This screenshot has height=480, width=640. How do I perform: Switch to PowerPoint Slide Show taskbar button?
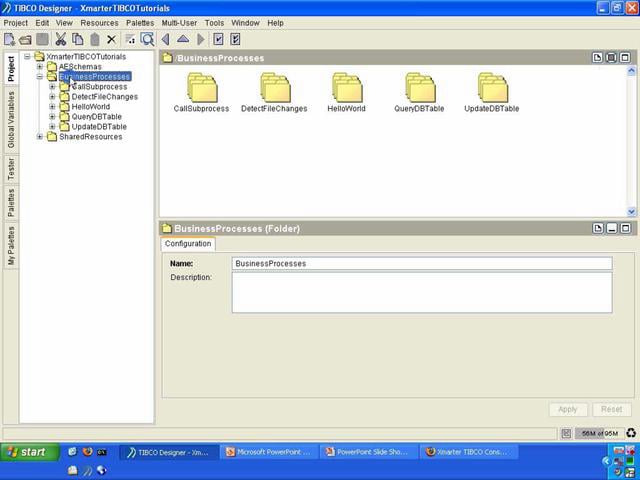pyautogui.click(x=369, y=452)
